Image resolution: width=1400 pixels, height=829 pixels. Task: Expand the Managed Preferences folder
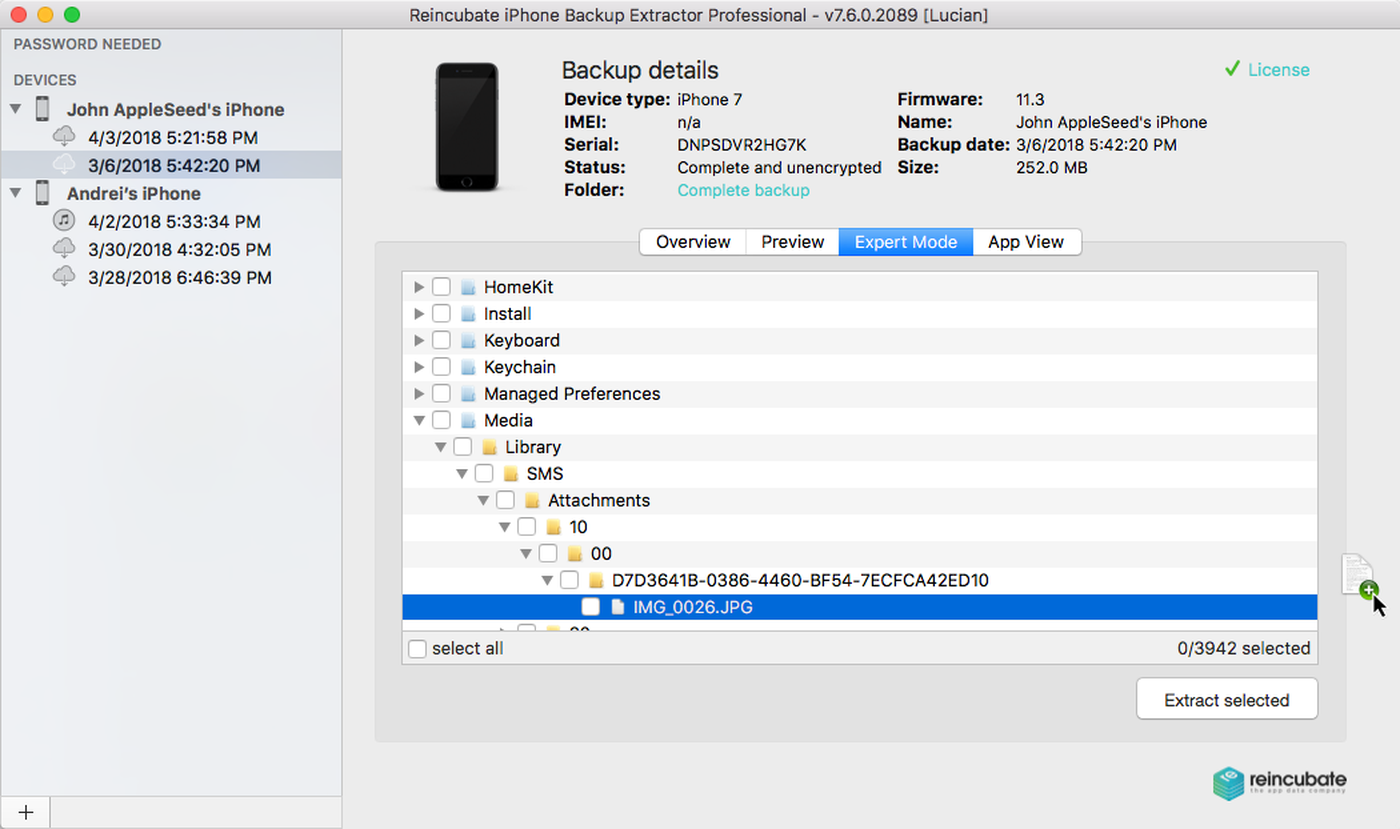419,394
